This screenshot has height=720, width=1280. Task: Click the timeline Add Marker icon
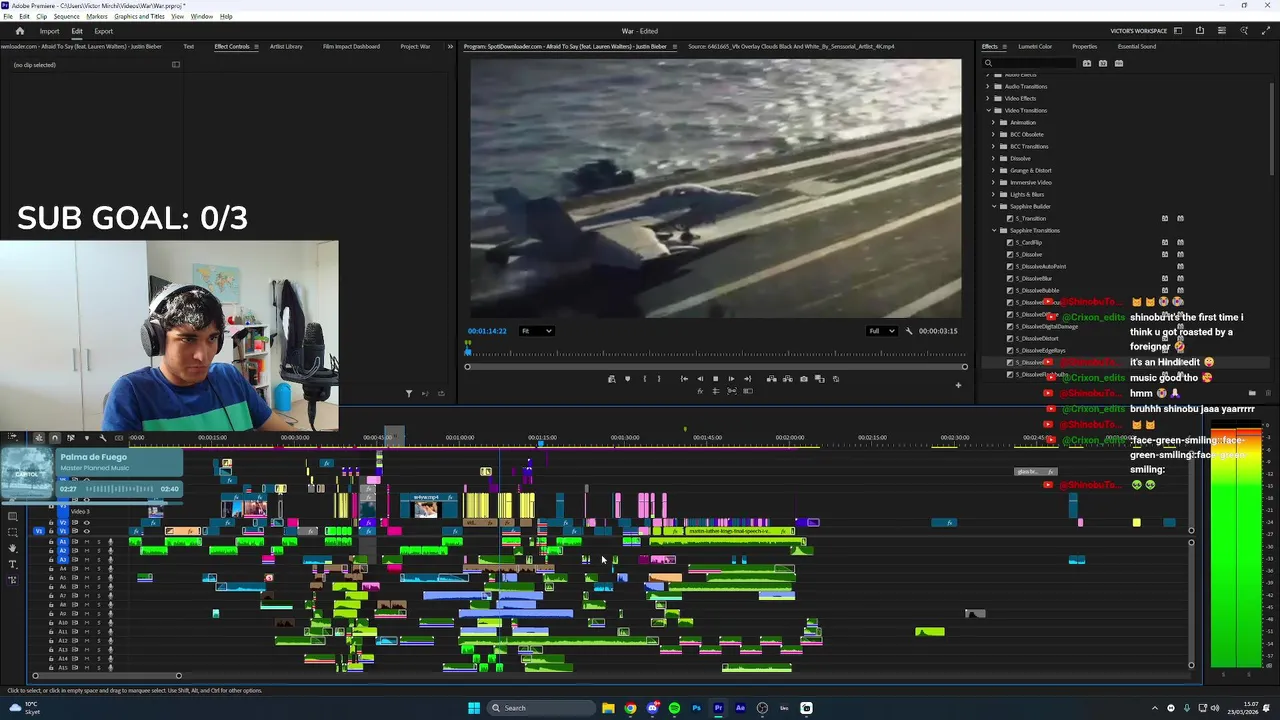87,437
